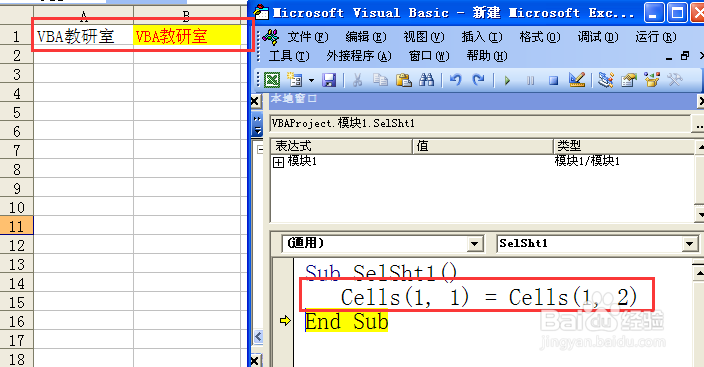Click the left scroll arrow under code margin
704x367 pixels.
tap(258, 336)
